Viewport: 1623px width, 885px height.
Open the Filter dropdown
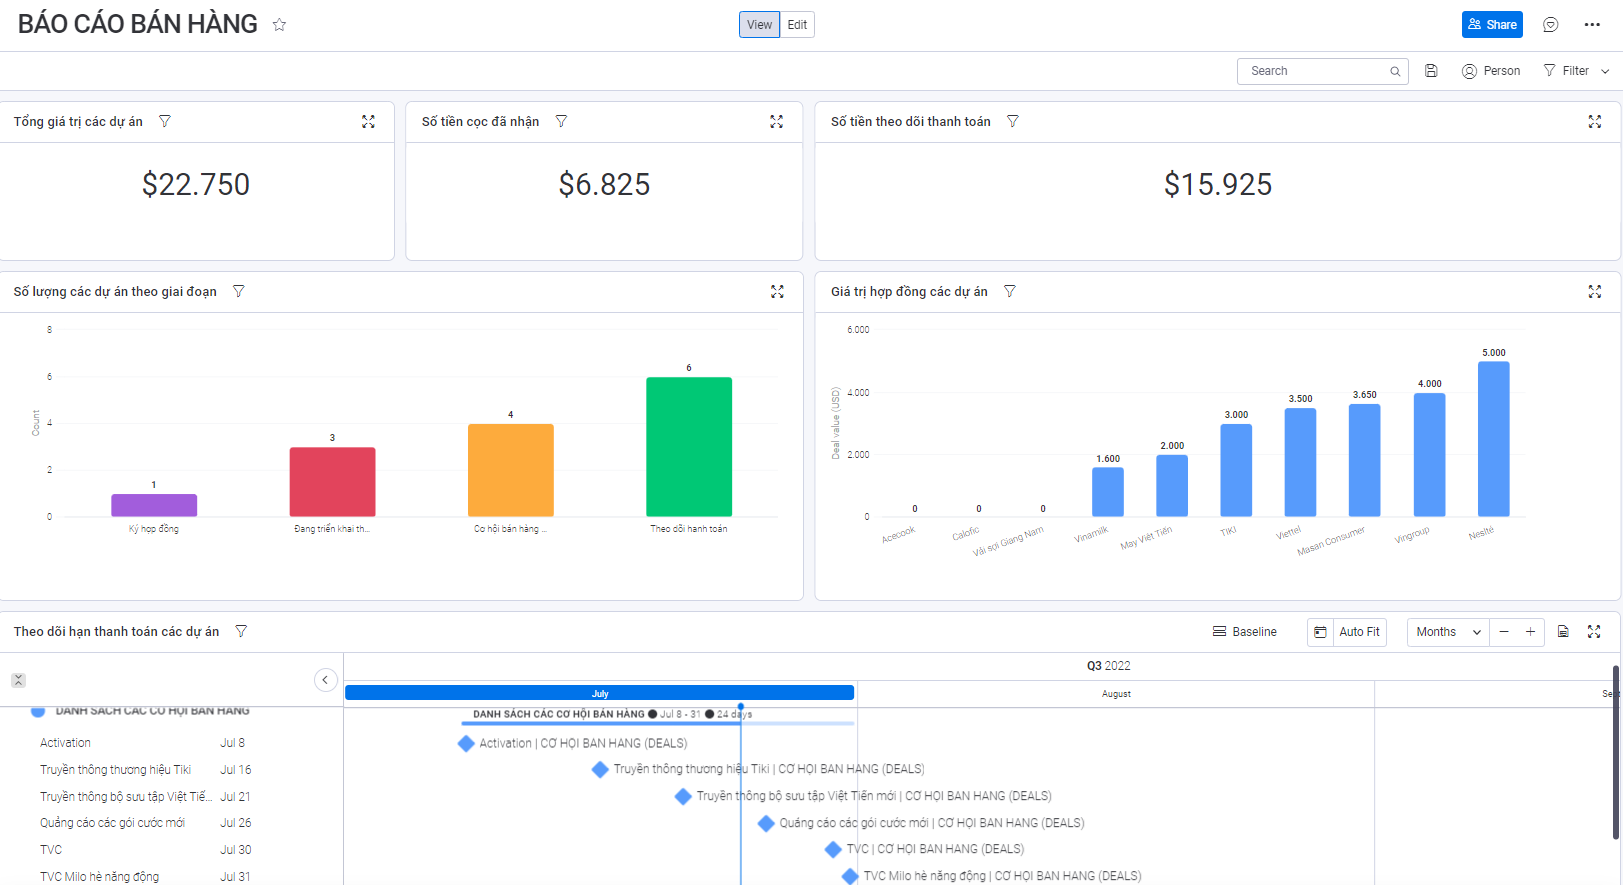tap(1576, 71)
